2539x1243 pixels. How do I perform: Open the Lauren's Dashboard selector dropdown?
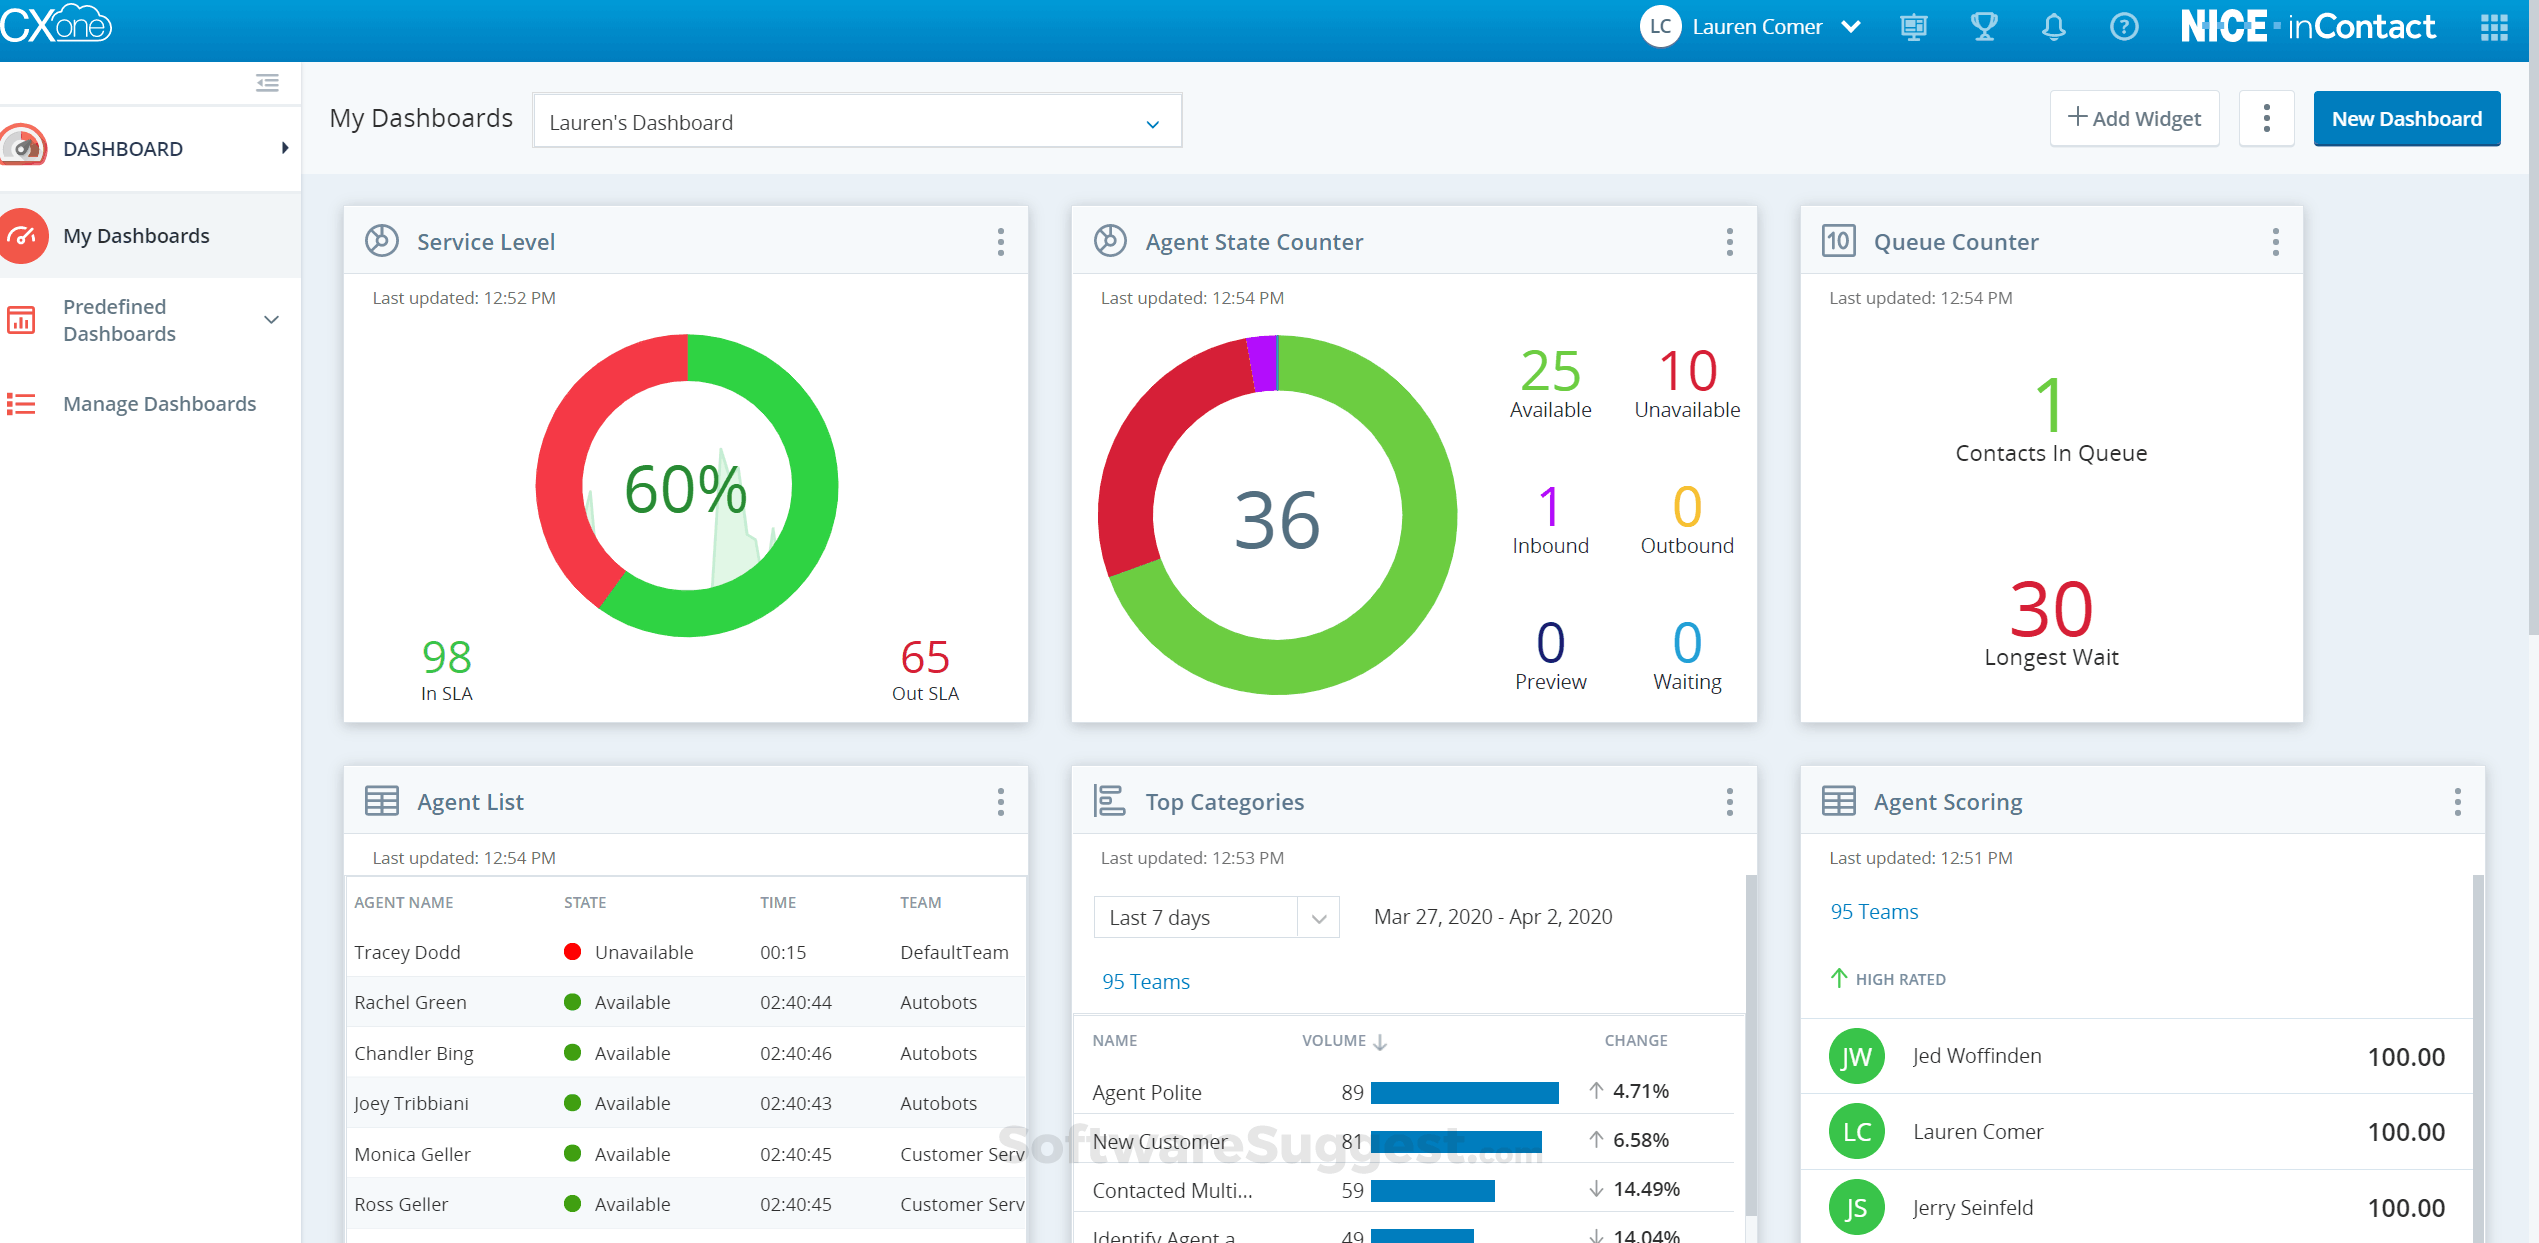coord(1151,121)
